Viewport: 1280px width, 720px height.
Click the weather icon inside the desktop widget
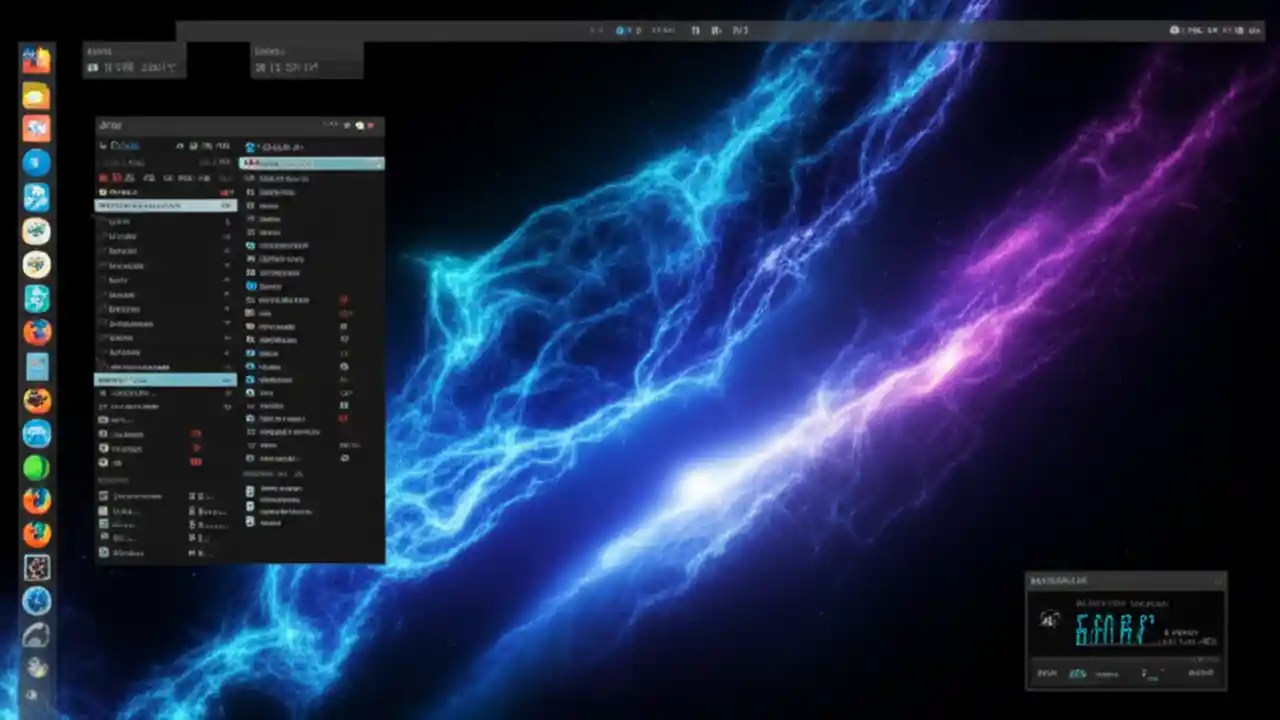coord(1050,619)
